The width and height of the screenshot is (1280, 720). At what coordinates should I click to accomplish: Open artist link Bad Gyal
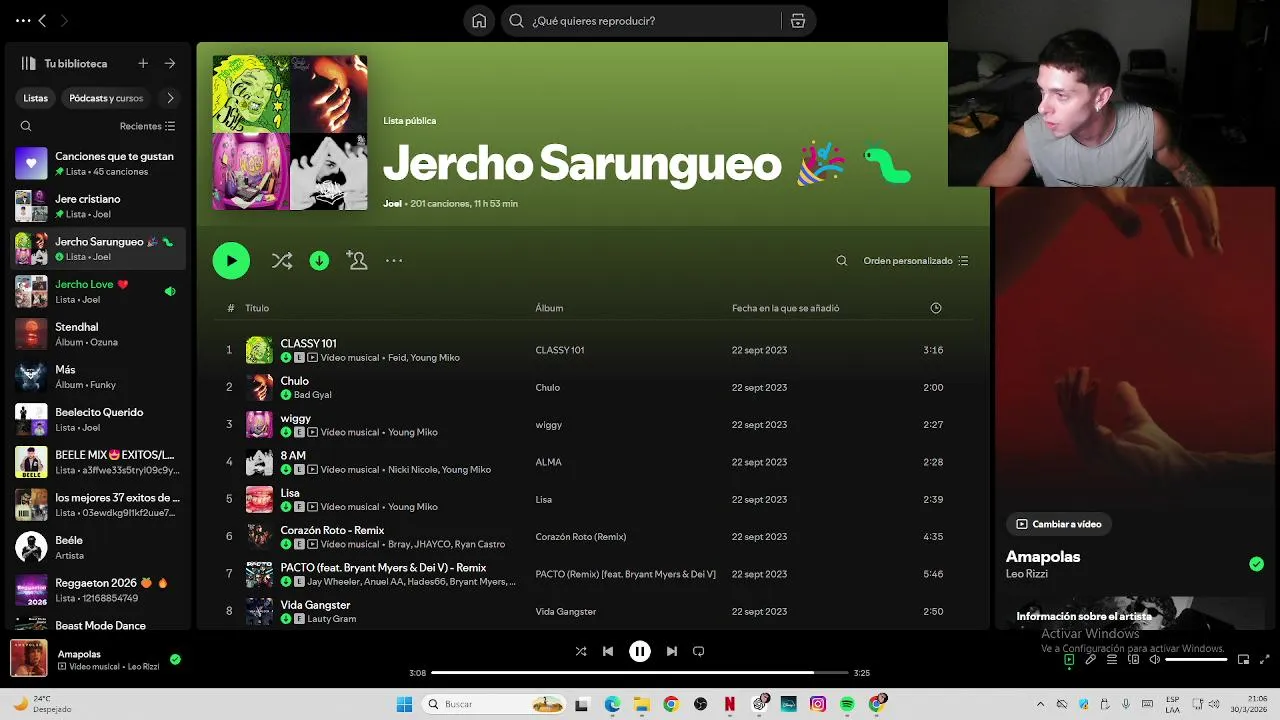312,395
